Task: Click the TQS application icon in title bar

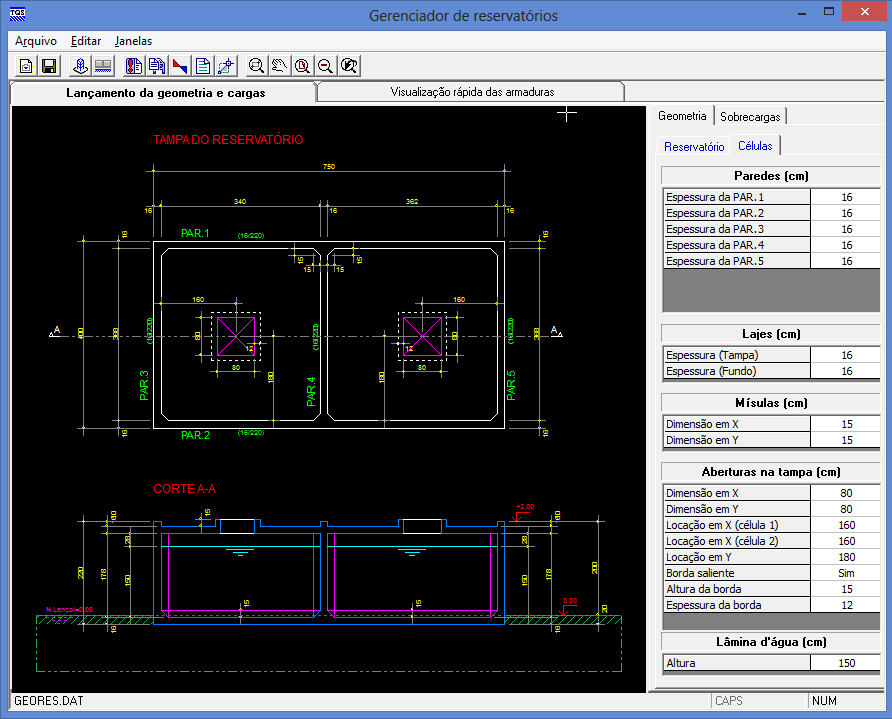Action: click(x=18, y=14)
